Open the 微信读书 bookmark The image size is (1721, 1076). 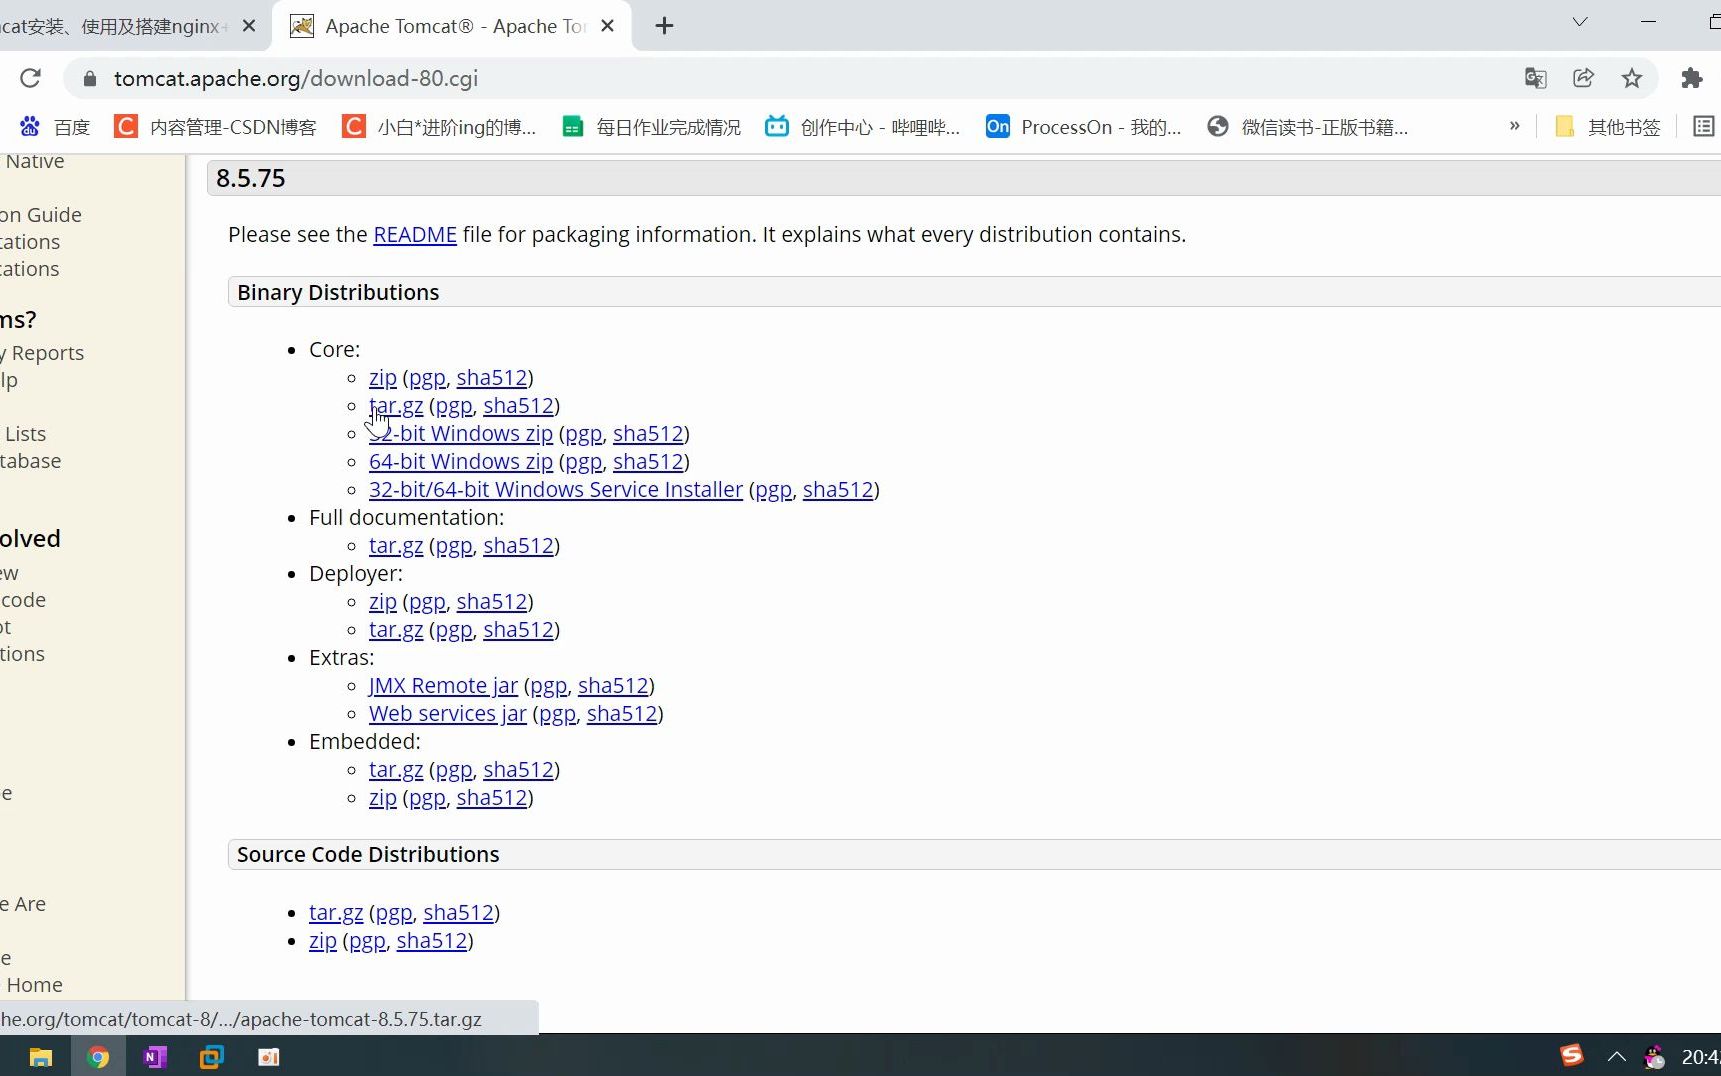click(1307, 127)
